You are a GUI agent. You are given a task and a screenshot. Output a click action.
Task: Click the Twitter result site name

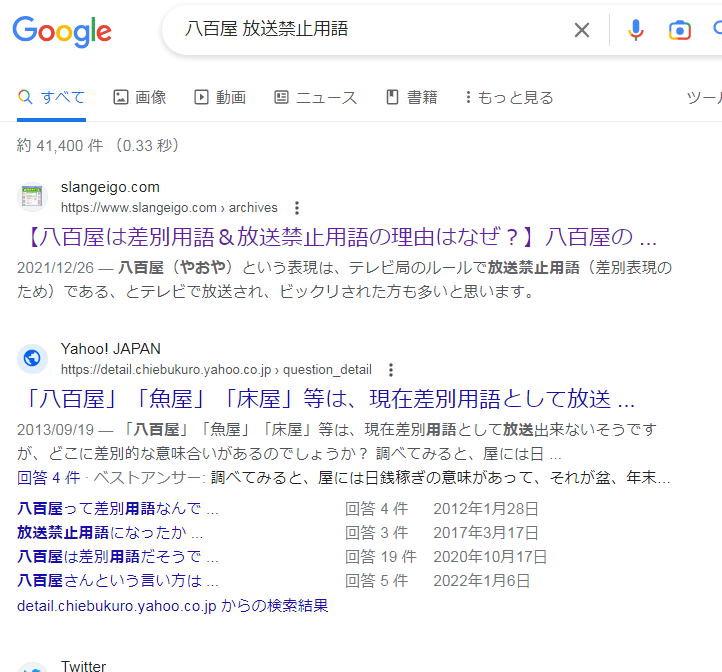[x=83, y=666]
